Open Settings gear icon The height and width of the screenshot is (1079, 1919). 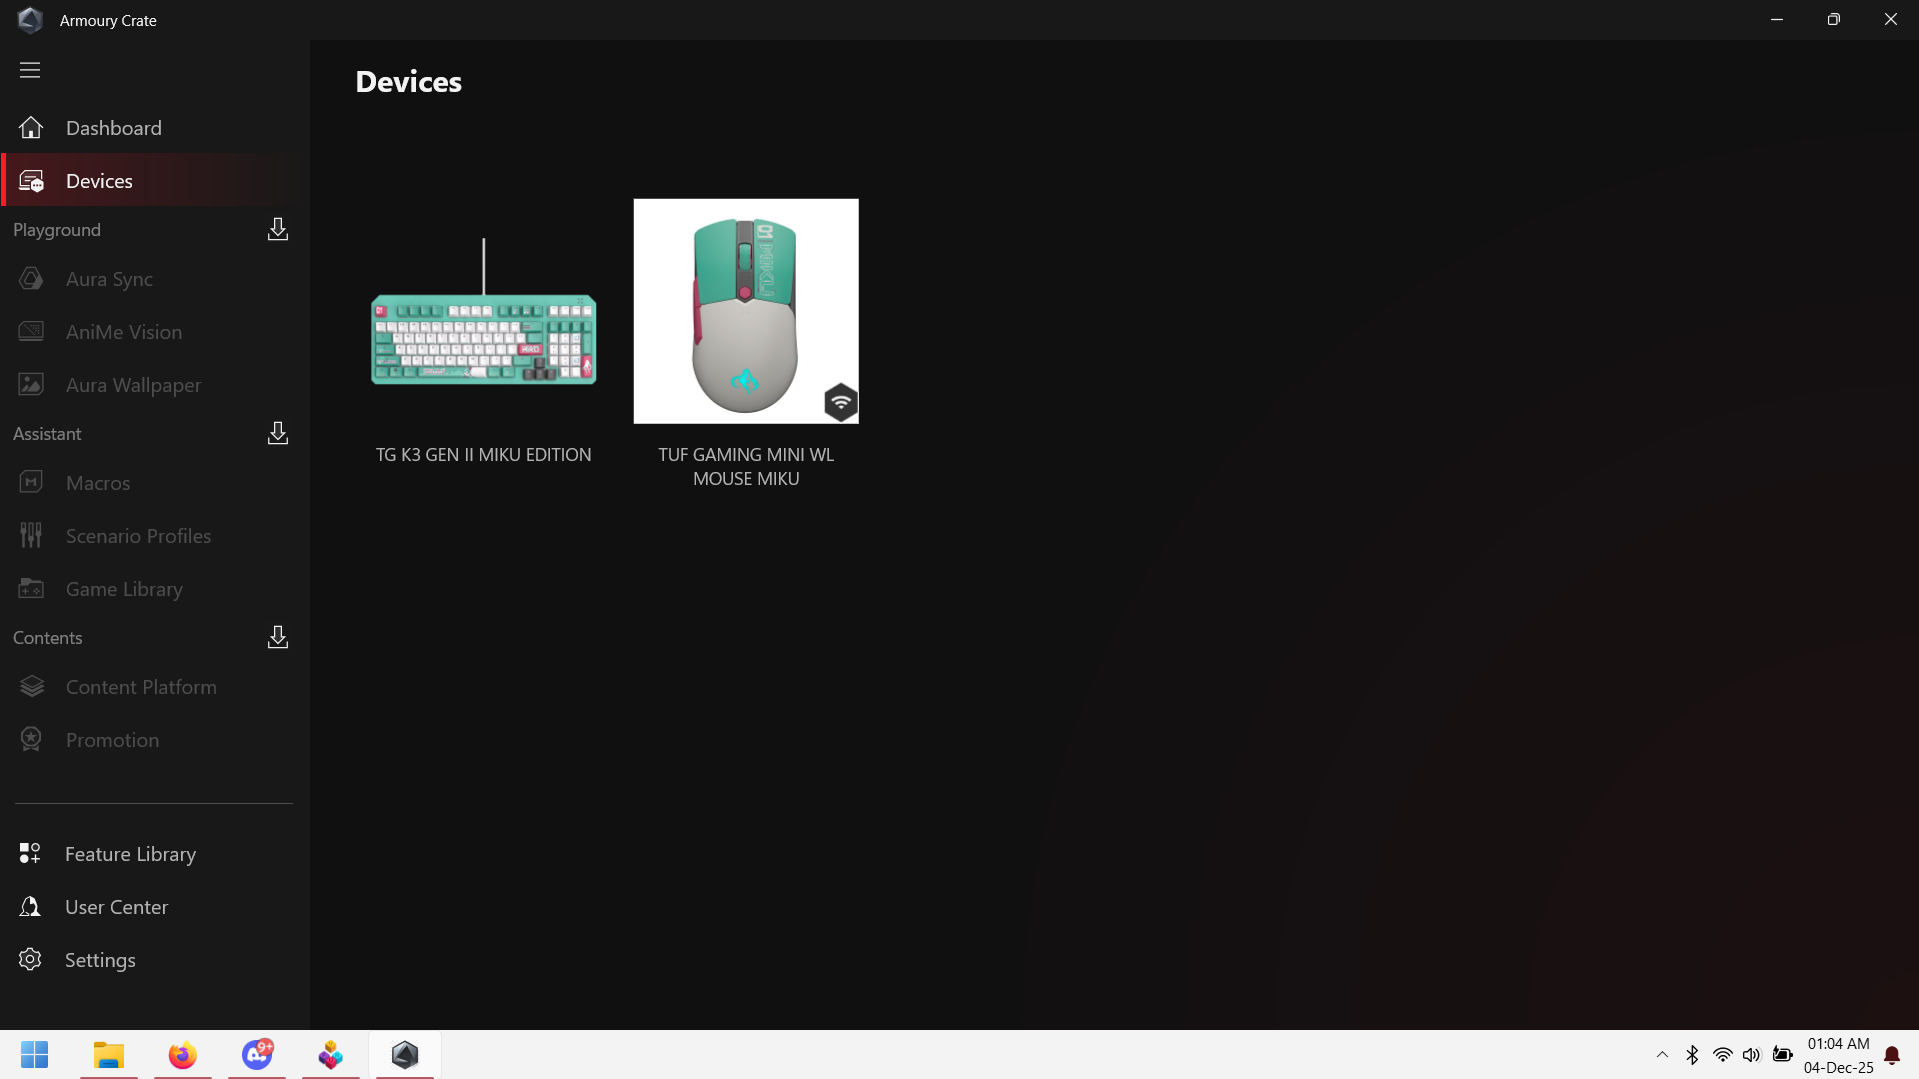tap(31, 960)
